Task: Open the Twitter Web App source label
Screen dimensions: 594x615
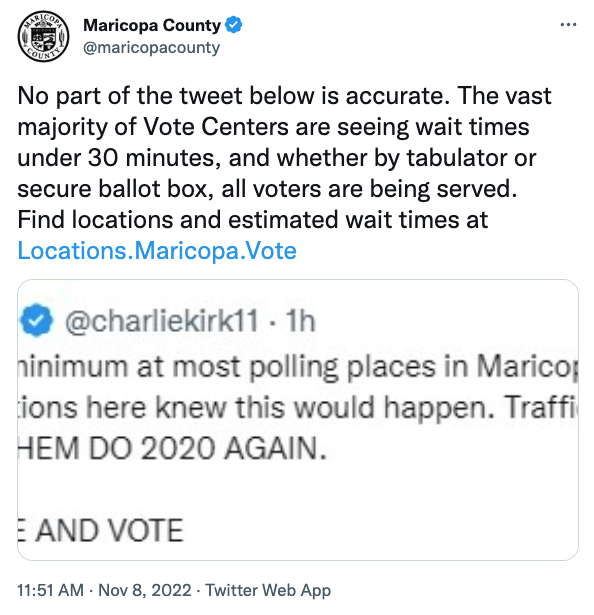Action: coord(268,590)
